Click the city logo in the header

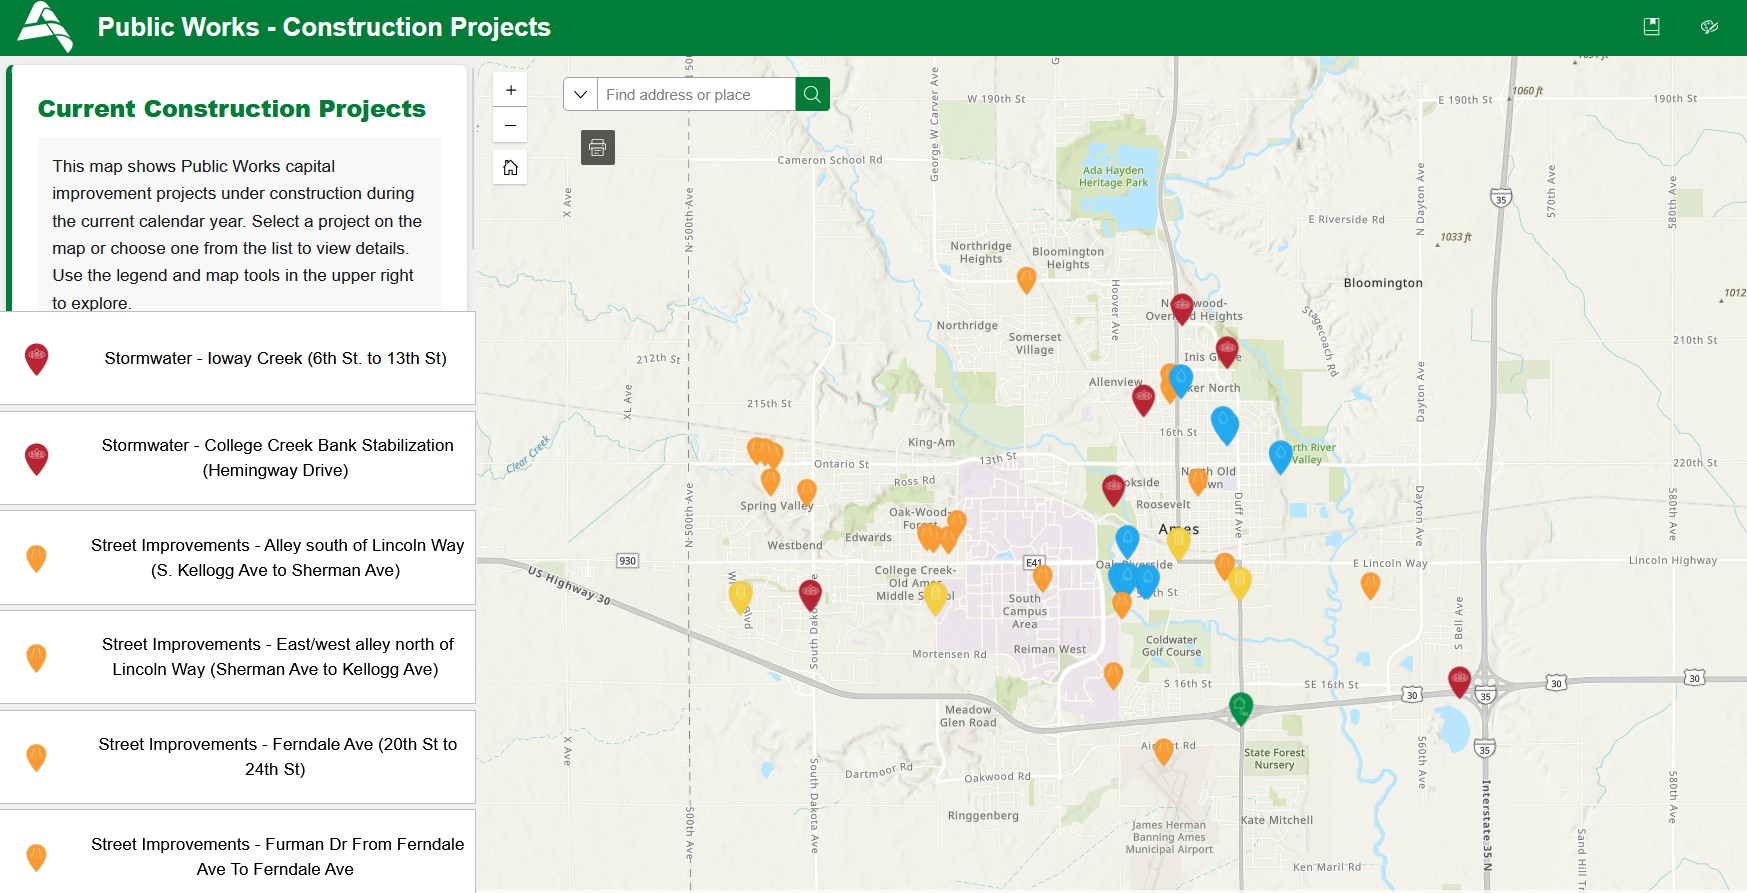pyautogui.click(x=45, y=27)
